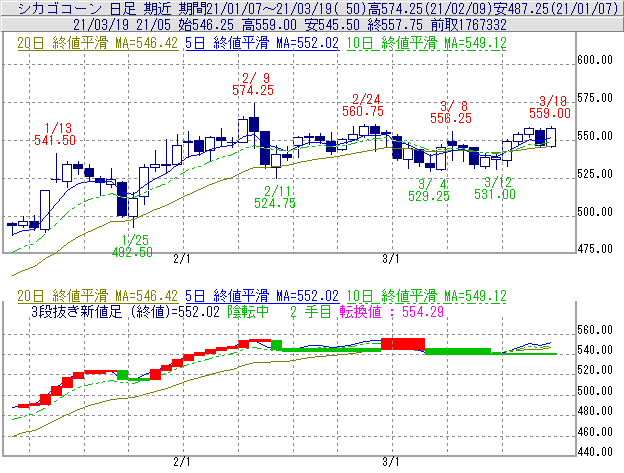
Task: Click the last white candlestick under 3/18 559.00
Action: coord(551,137)
